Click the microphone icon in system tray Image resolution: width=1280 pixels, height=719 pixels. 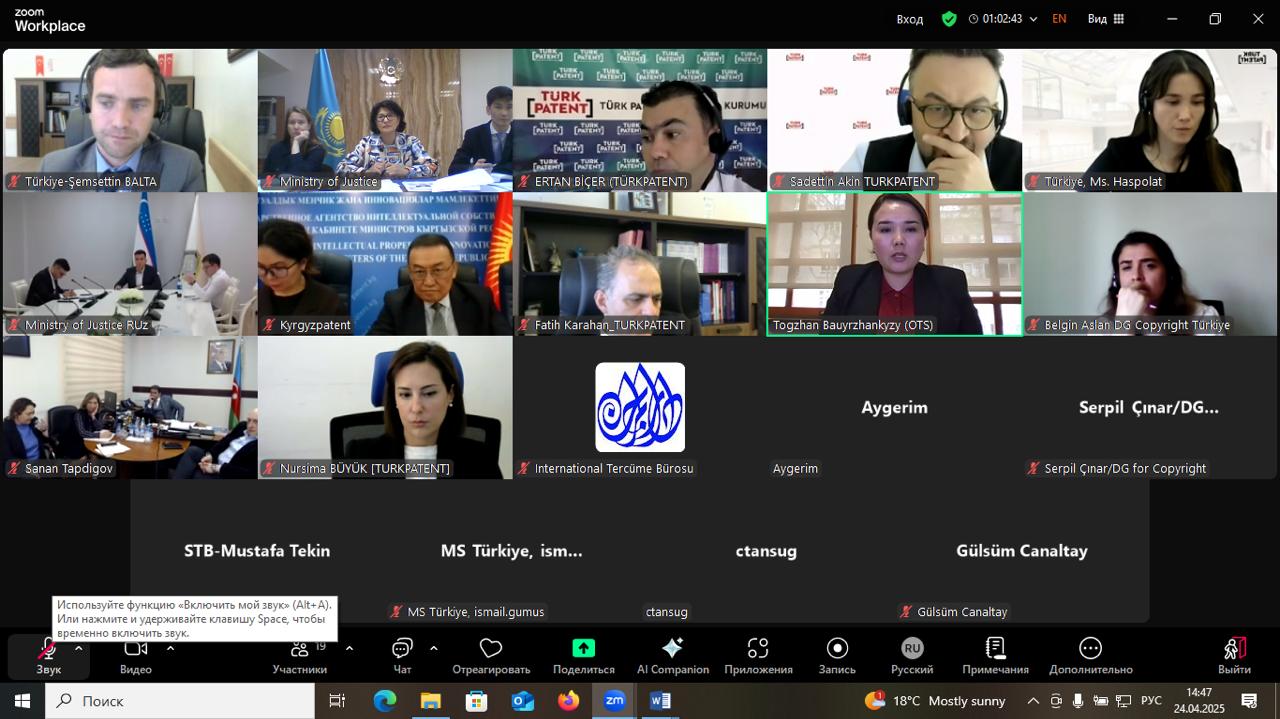(x=1078, y=701)
